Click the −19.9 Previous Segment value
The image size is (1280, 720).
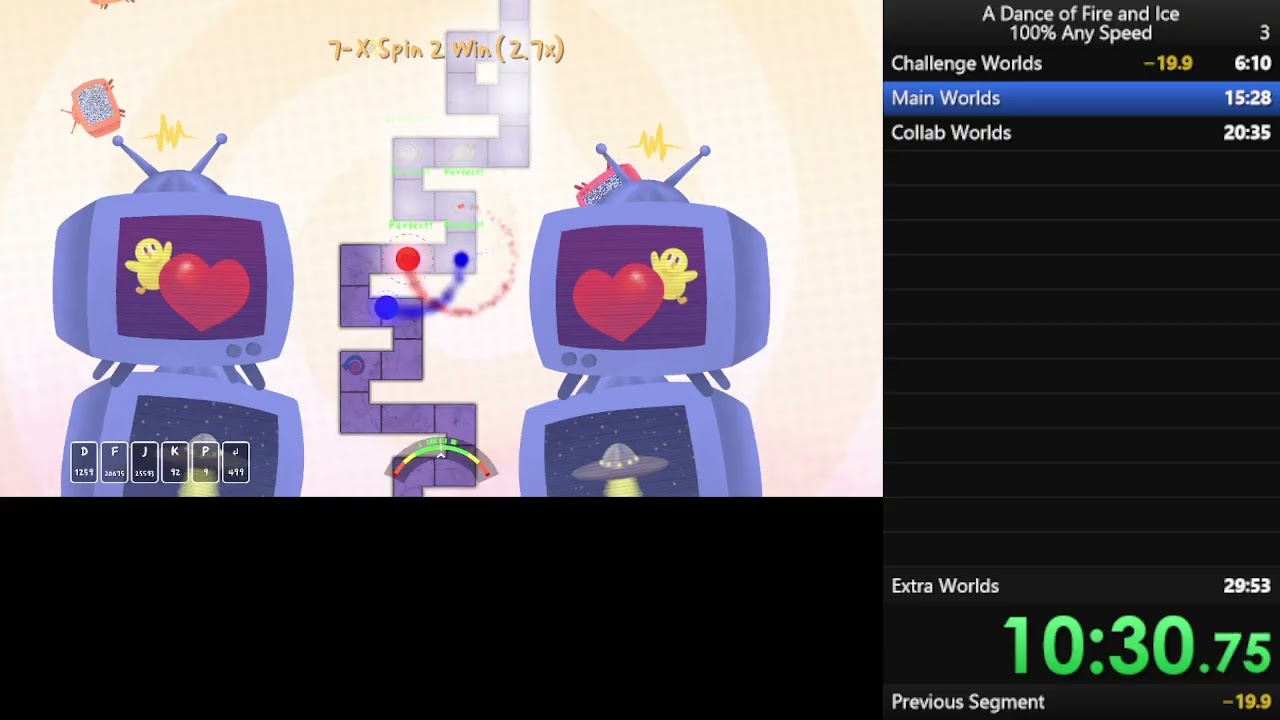point(1246,702)
